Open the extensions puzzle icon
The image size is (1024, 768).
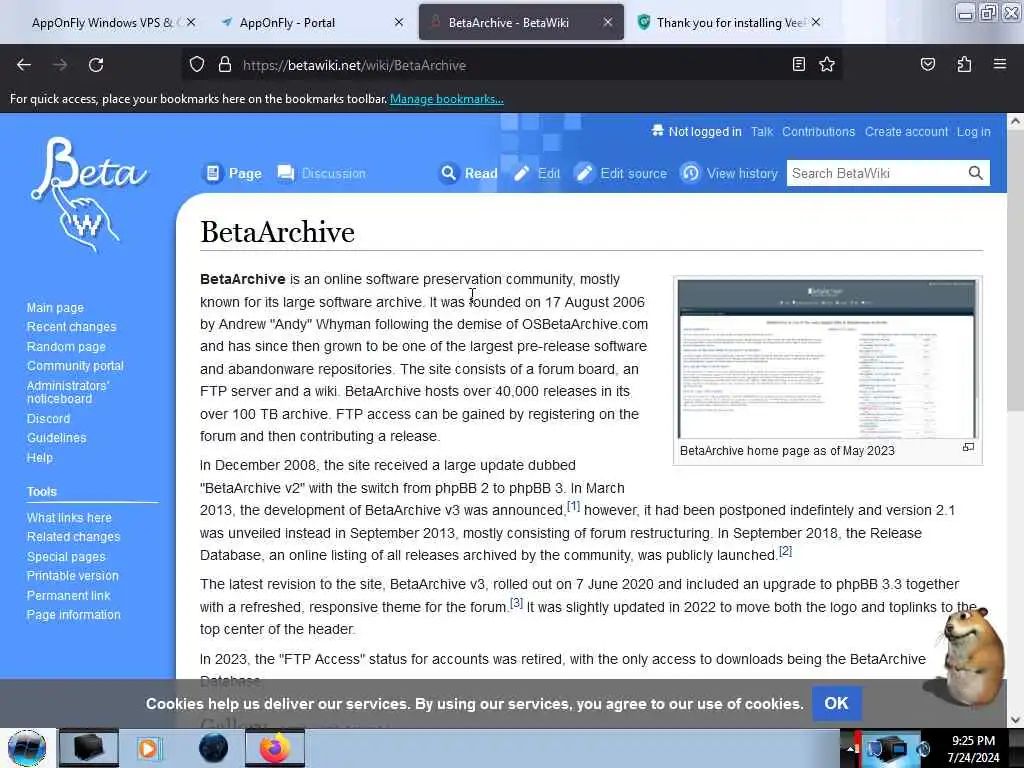964,64
